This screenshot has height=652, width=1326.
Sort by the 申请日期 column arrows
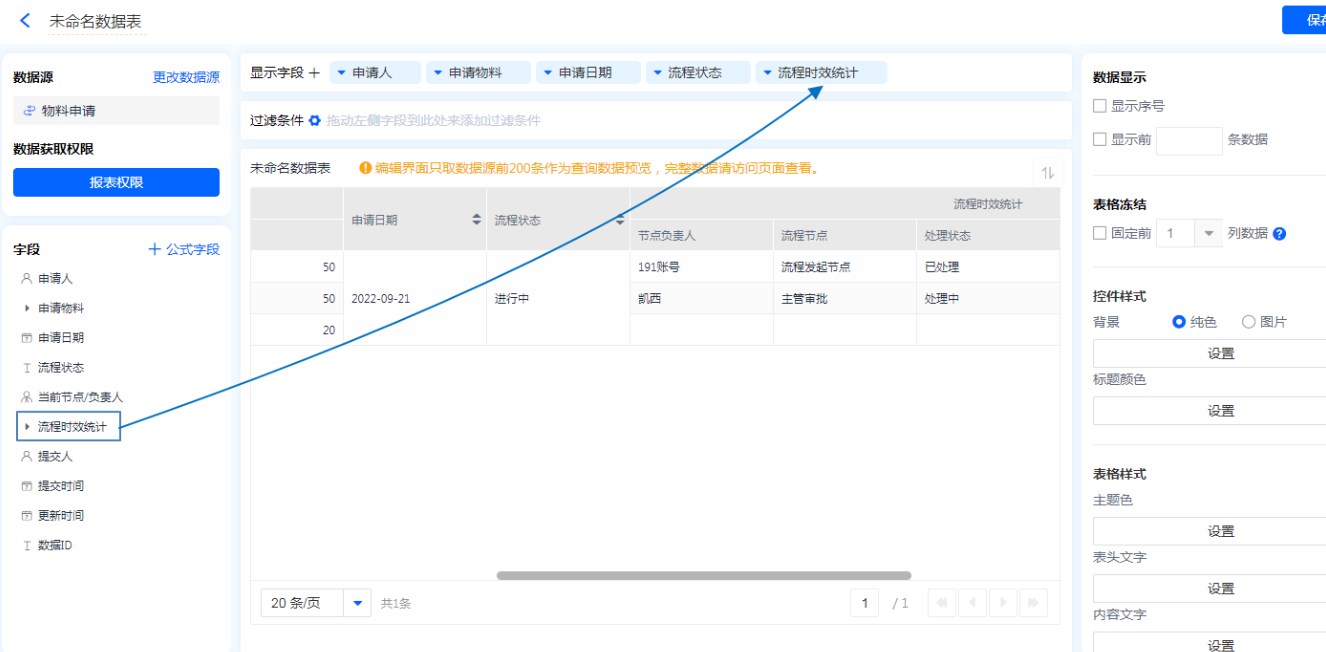pyautogui.click(x=476, y=220)
